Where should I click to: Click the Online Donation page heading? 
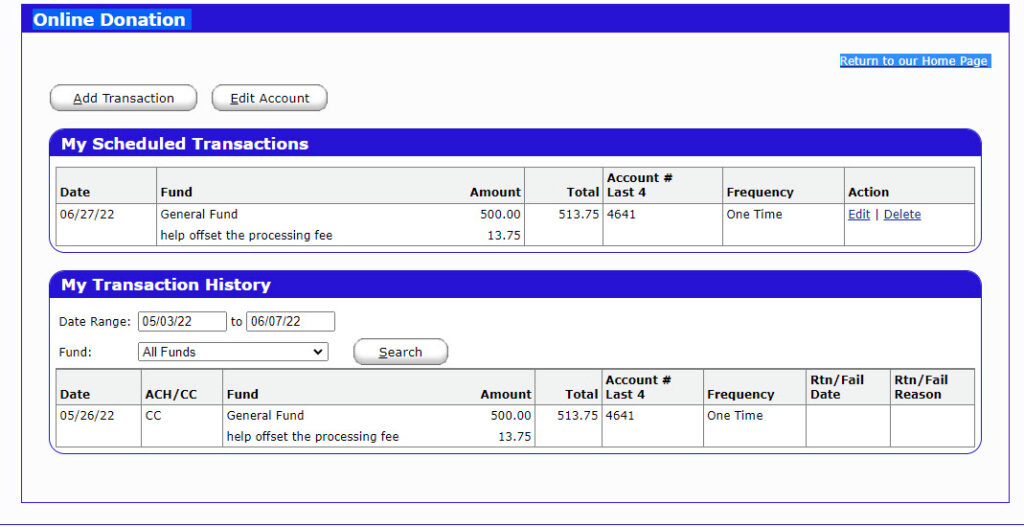tap(109, 20)
